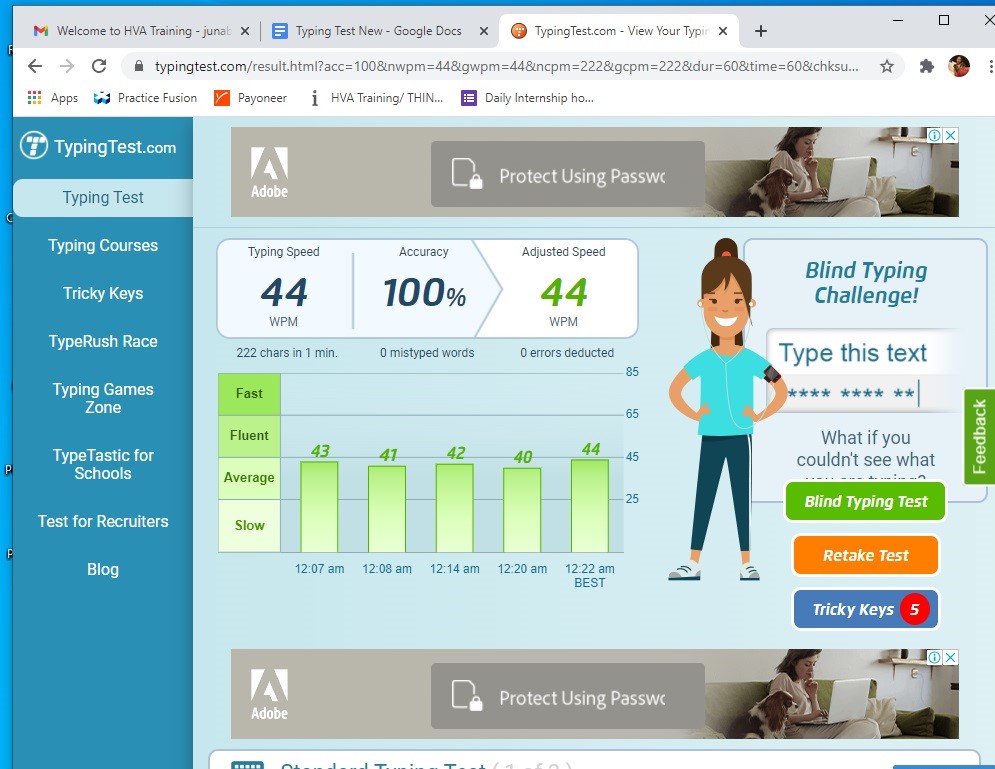Open the Practice Fusion bookmark

(145, 98)
